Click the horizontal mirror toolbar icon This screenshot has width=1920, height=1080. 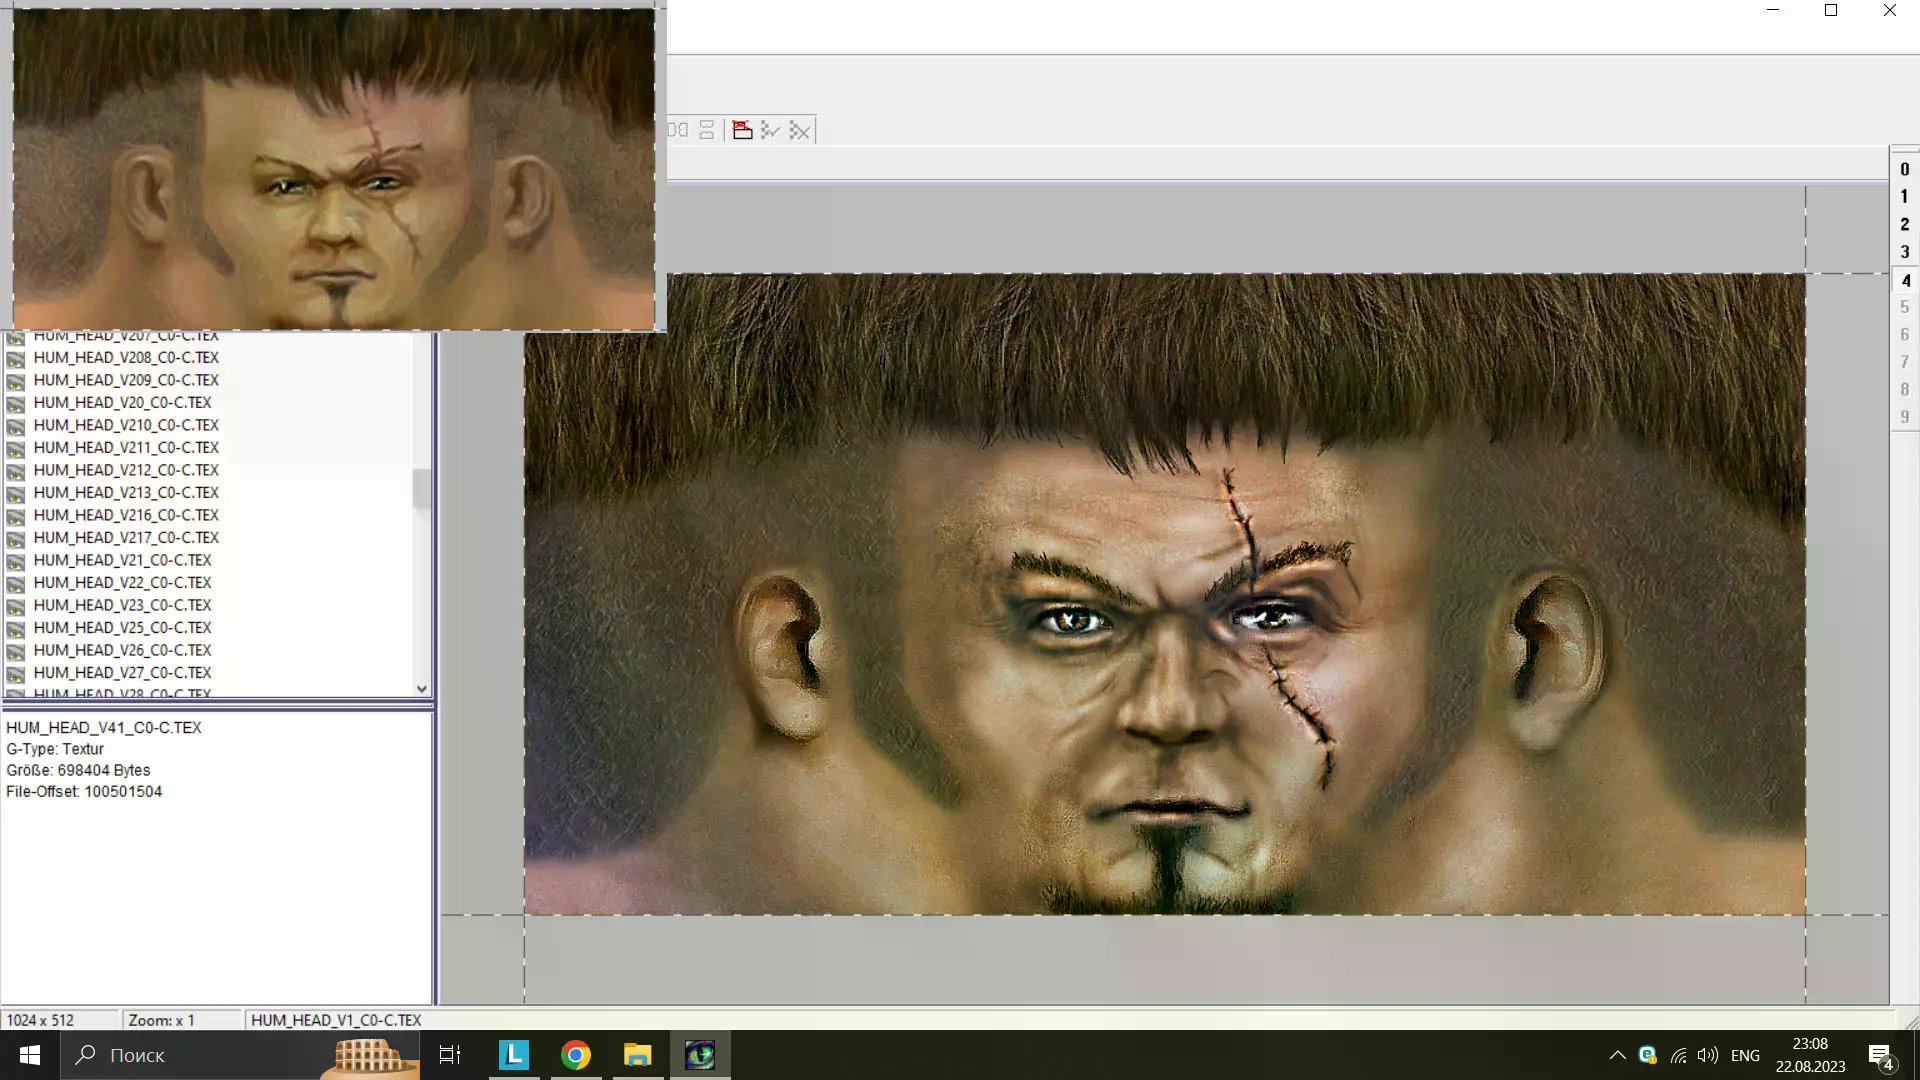(678, 130)
